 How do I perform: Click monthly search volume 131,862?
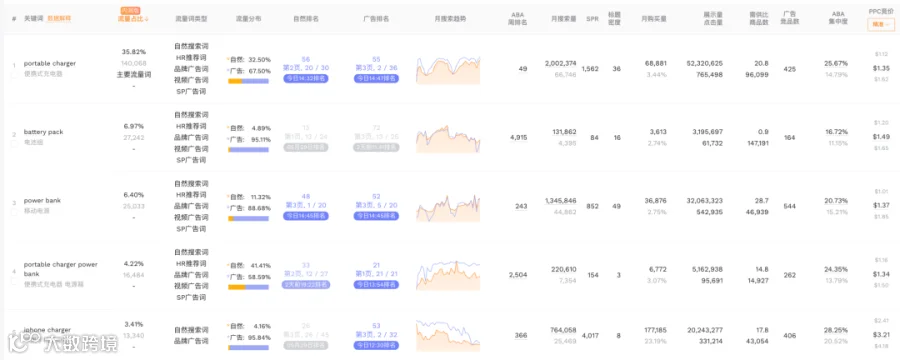point(563,131)
